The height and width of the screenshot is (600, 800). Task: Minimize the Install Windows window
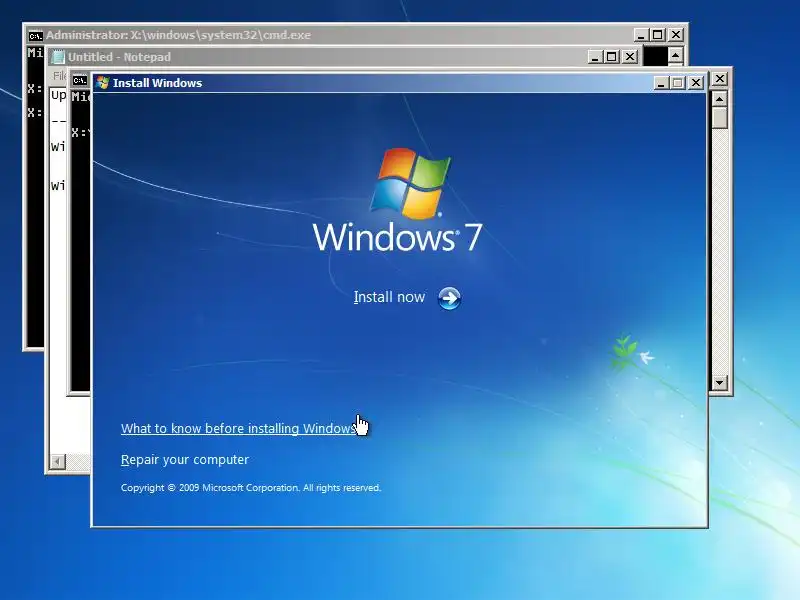point(661,83)
